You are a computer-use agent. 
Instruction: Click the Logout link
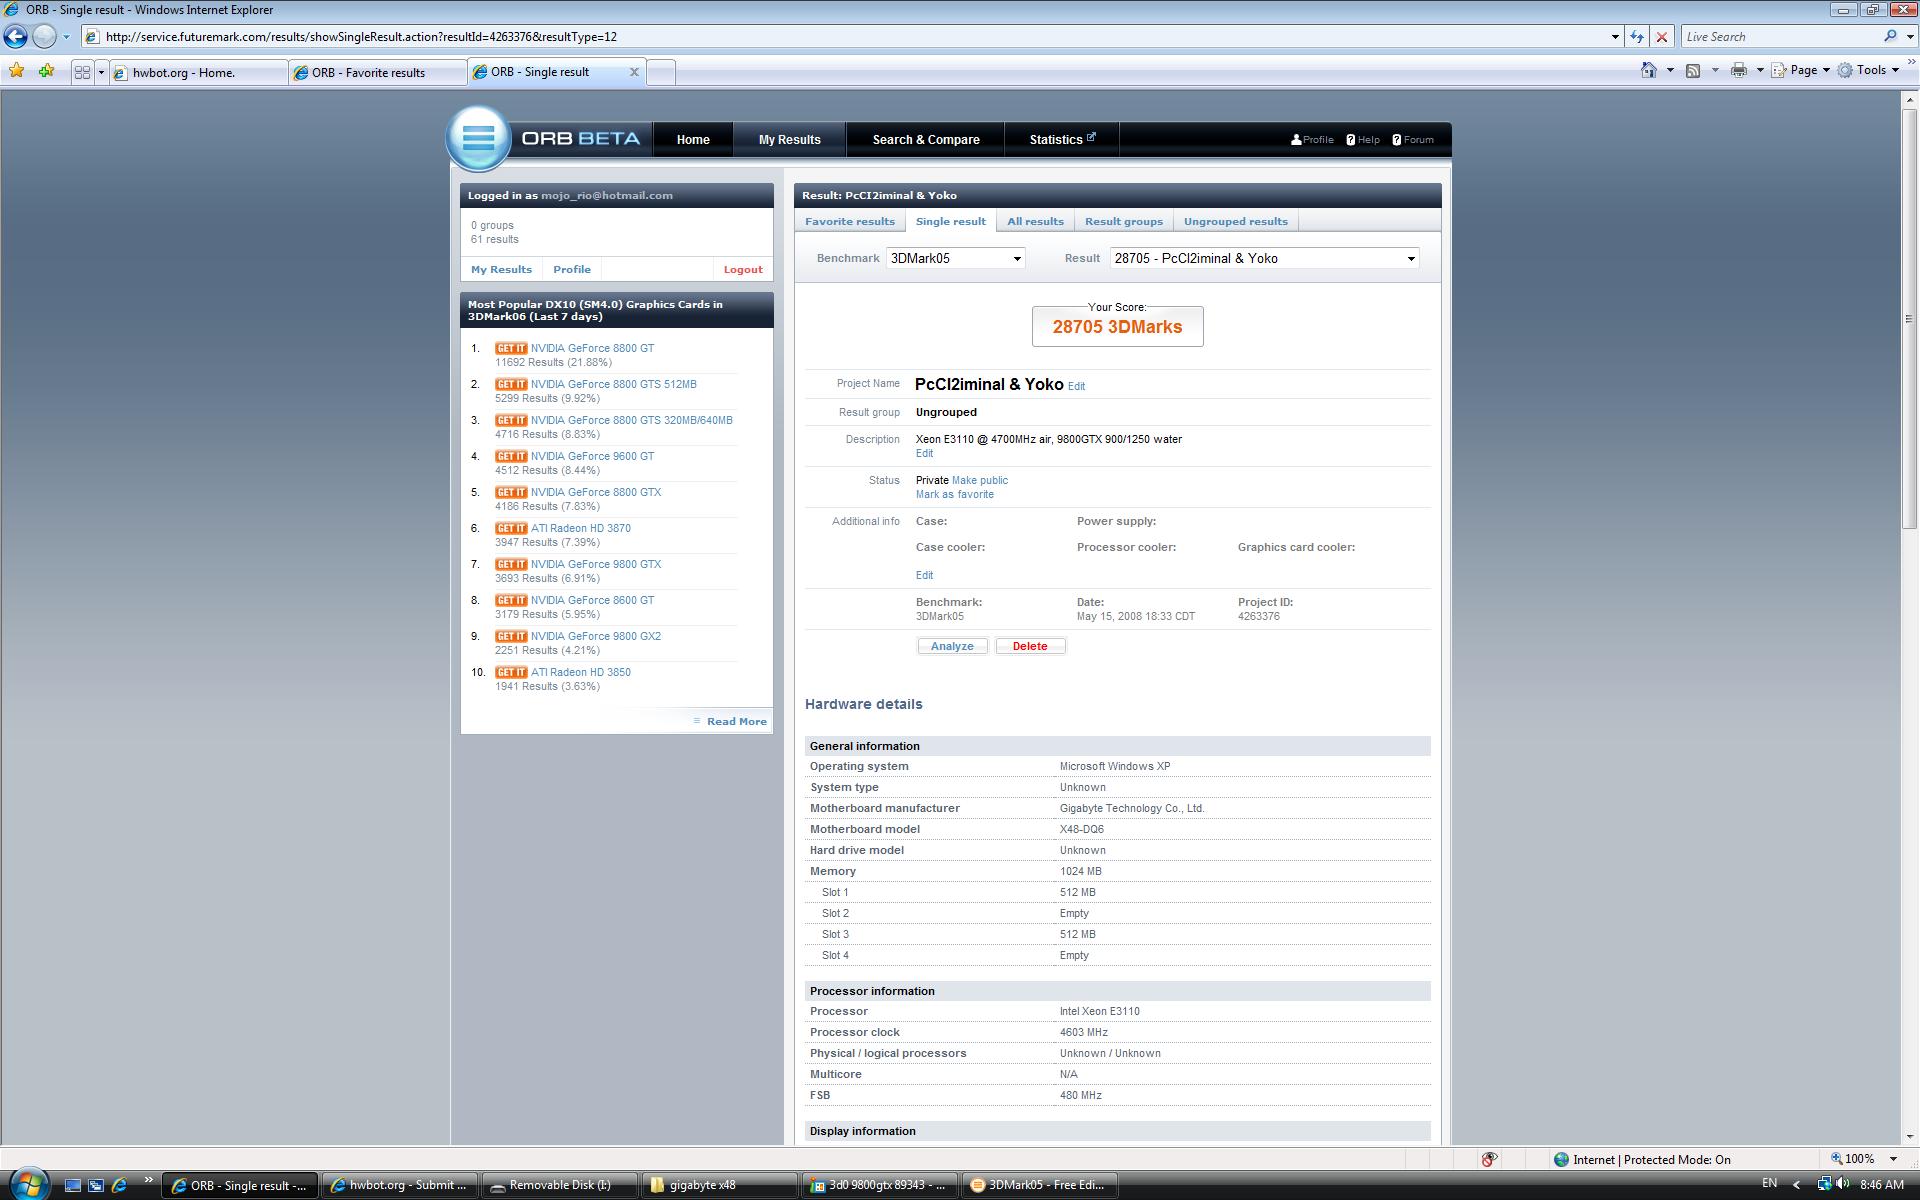point(743,269)
